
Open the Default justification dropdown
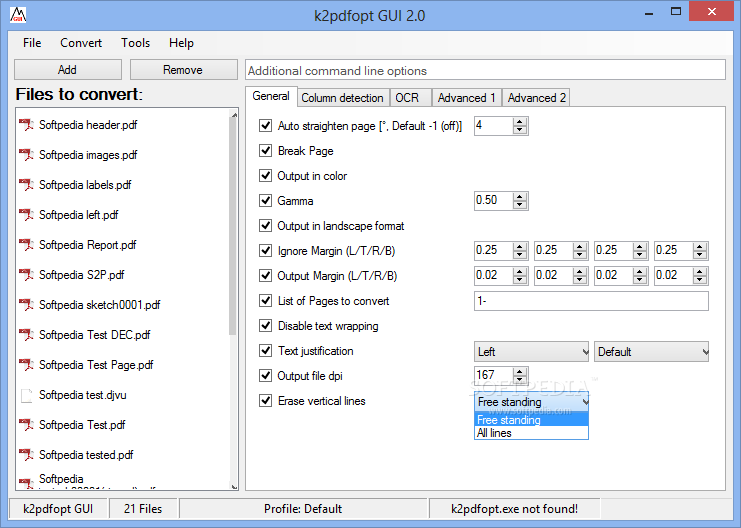click(x=651, y=352)
